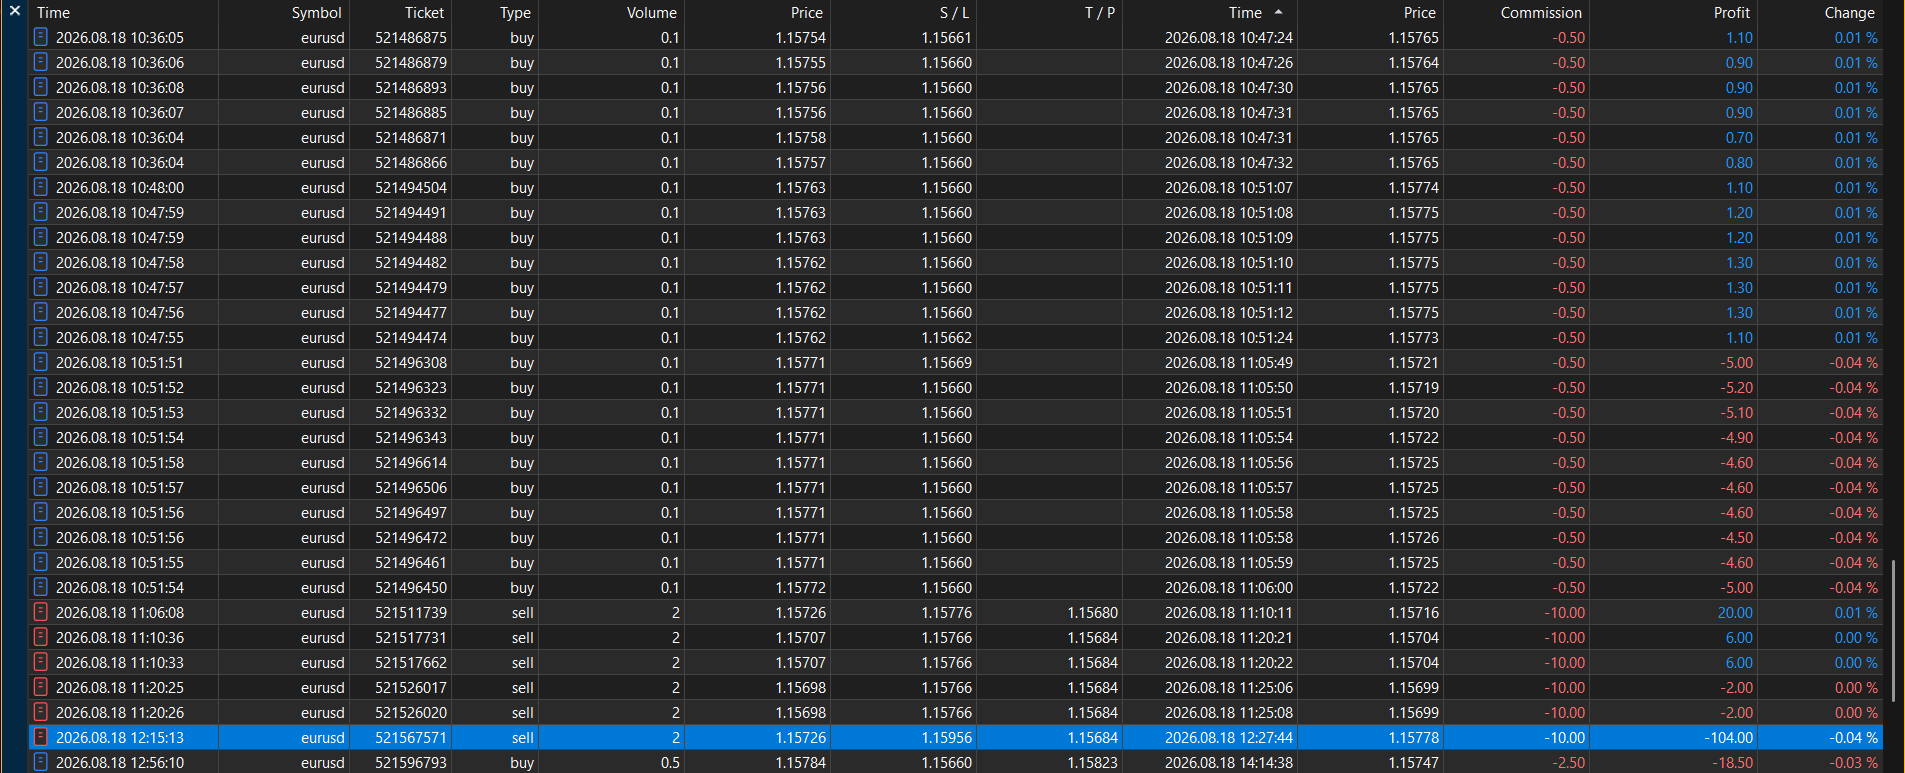Click the S/L value 1.15661
Viewport: 1905px width, 773px height.
[x=946, y=38]
